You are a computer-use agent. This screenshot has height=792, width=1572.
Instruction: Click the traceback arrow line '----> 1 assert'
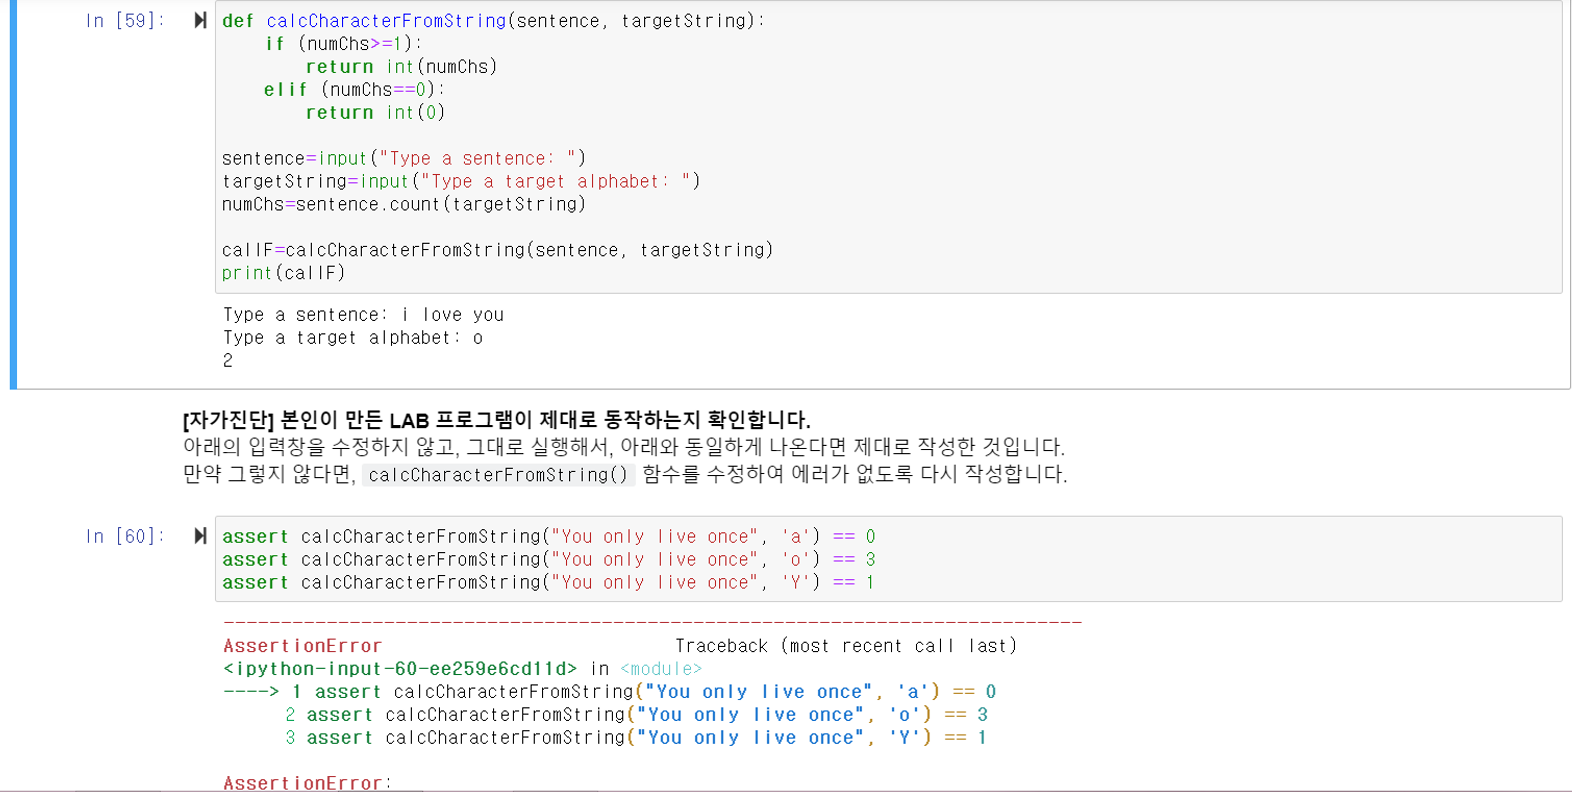[609, 692]
